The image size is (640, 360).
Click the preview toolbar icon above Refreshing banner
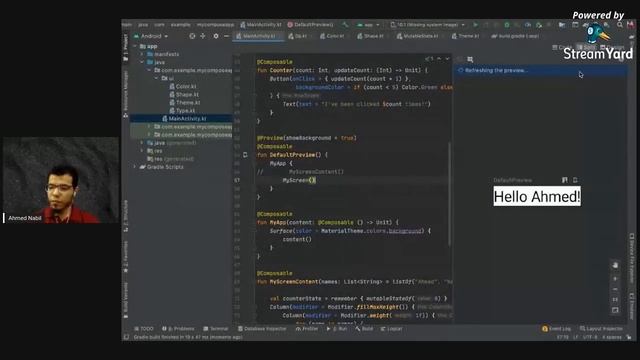coord(470,59)
